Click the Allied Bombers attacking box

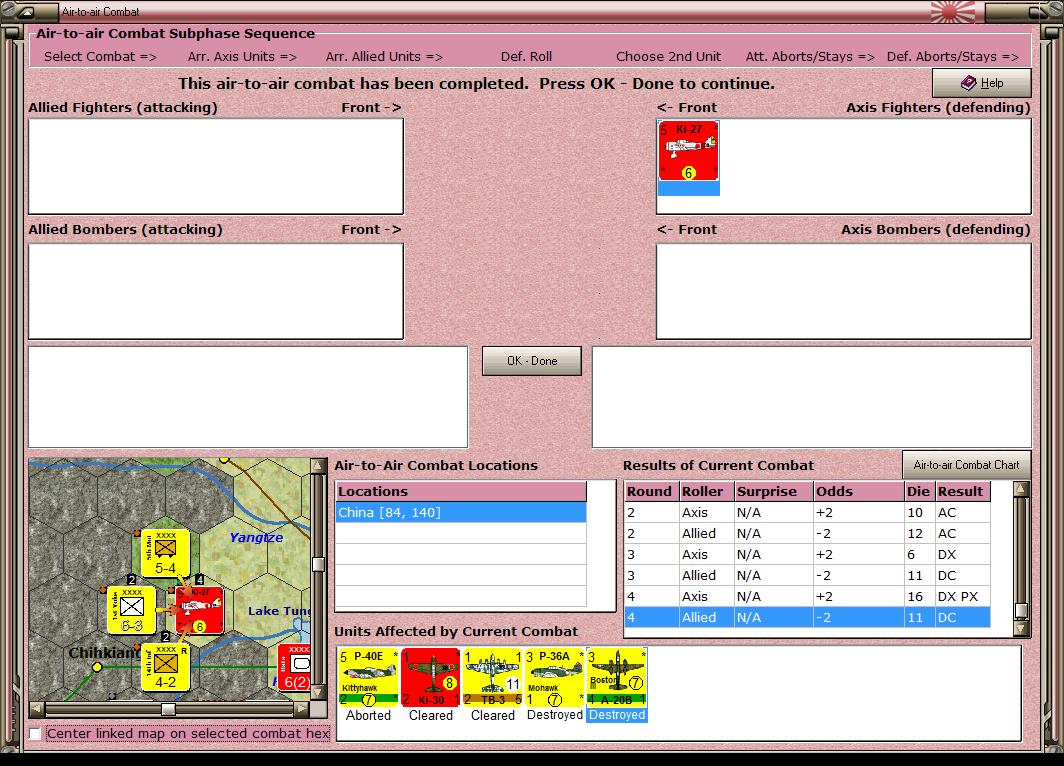216,291
